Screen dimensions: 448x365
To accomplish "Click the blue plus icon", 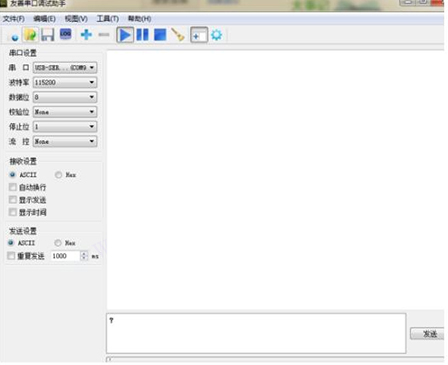I will pos(86,34).
